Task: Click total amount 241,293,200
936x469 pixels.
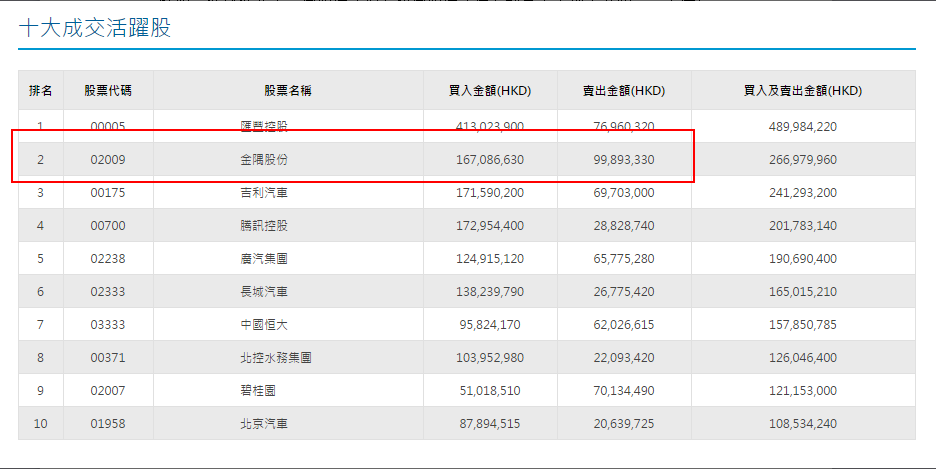Action: (x=803, y=193)
